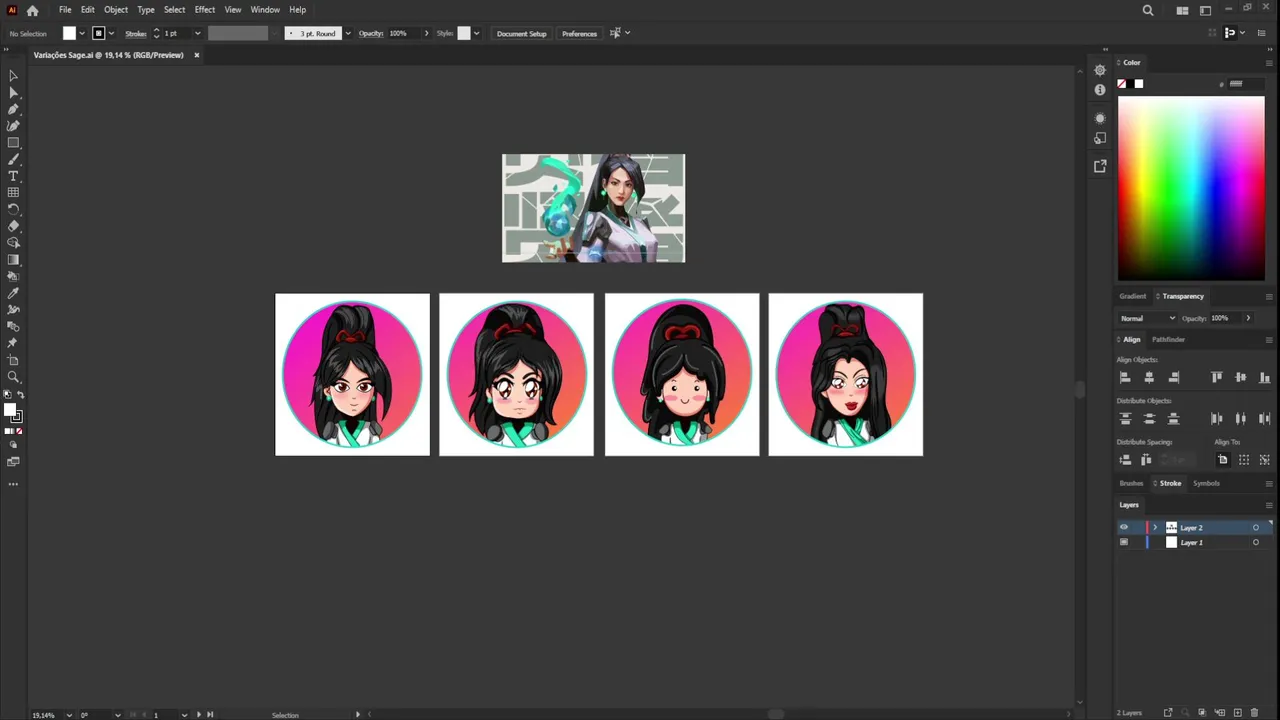Open the File menu
This screenshot has height=720, width=1280.
65,10
